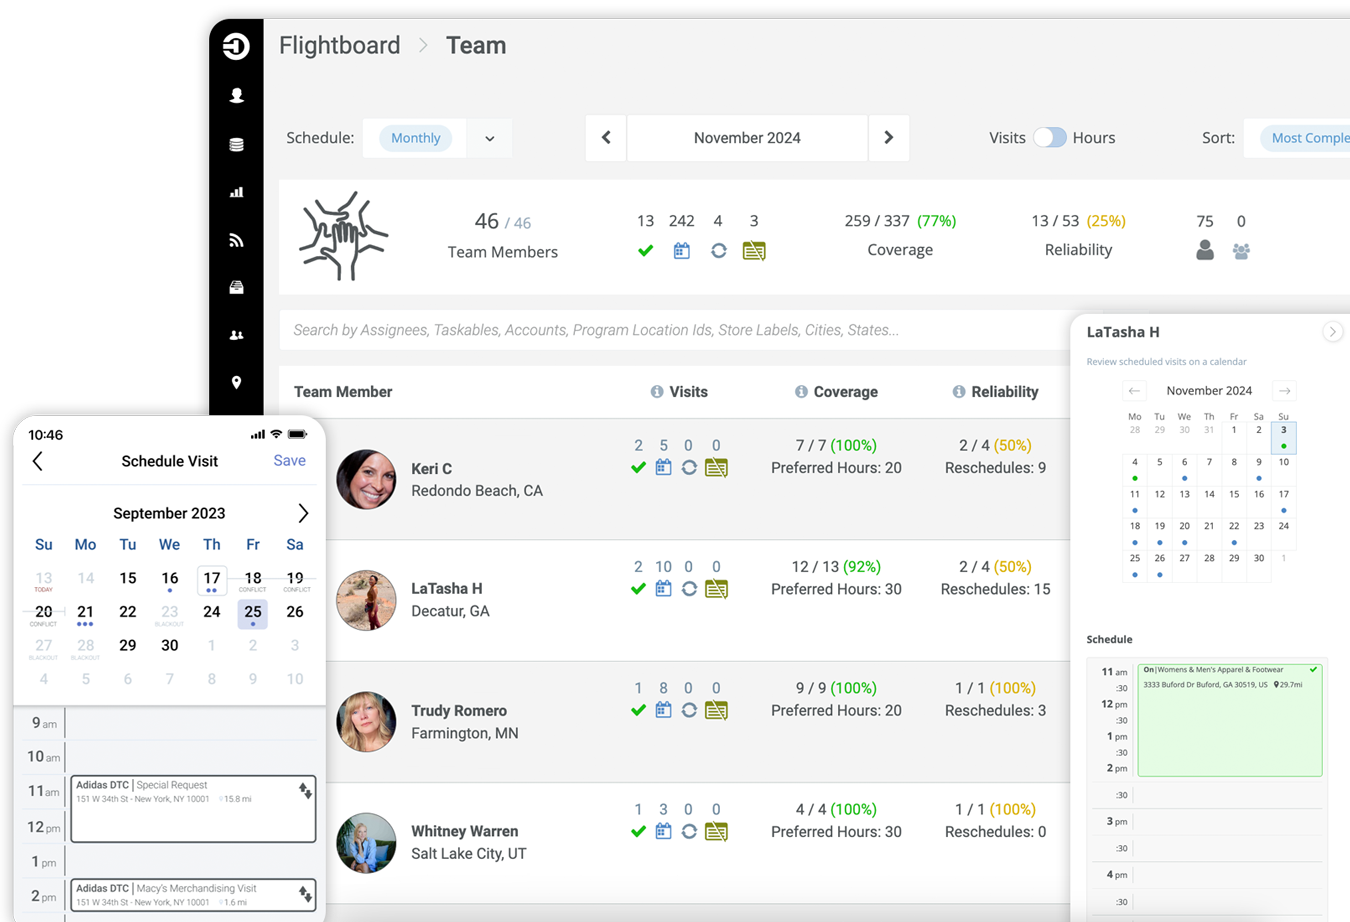
Task: Select the Monthly schedule option
Action: tap(415, 138)
